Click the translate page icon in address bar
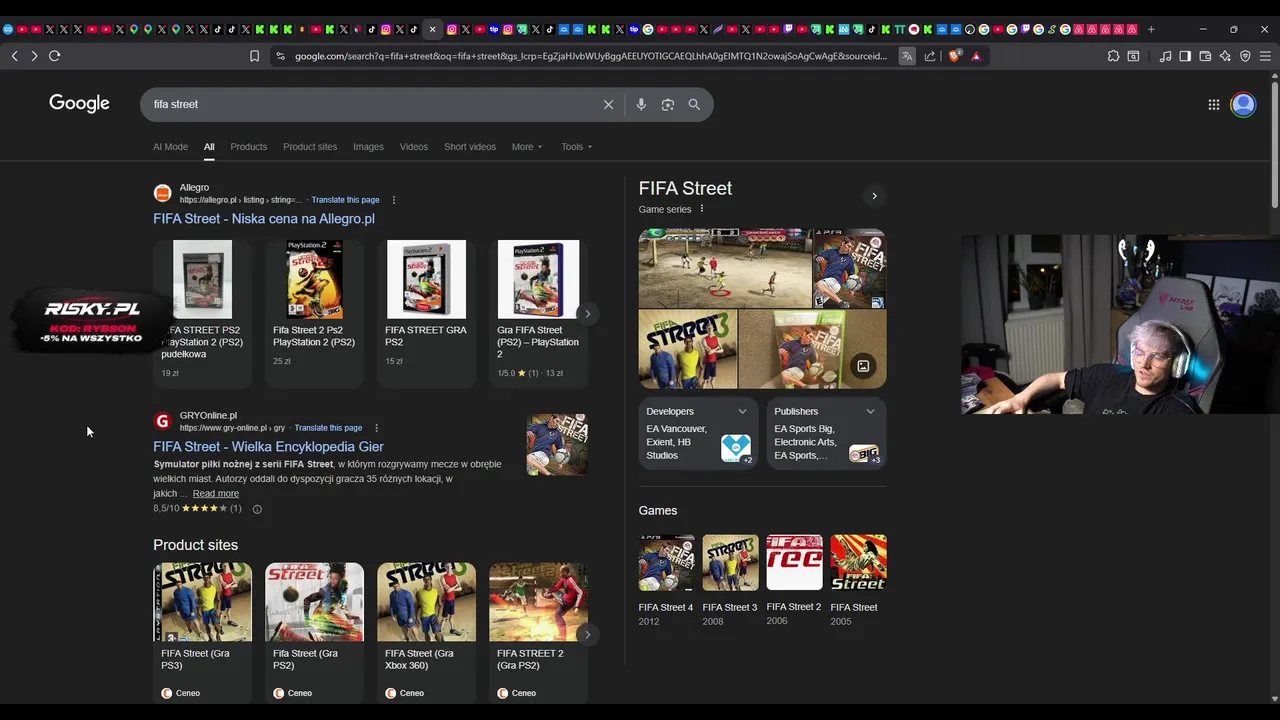 [907, 56]
